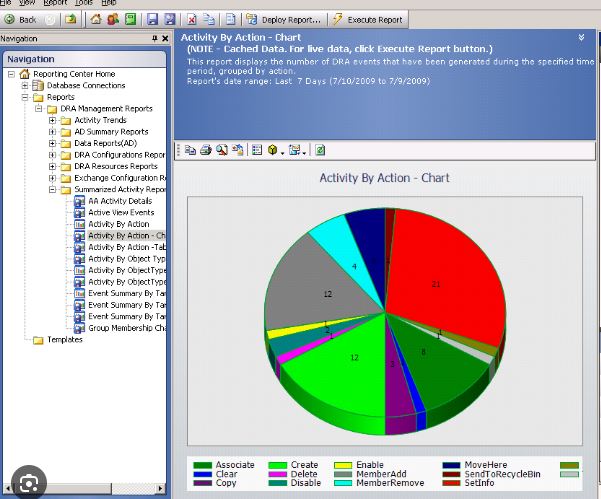Click the MoveHere legend entry
Image resolution: width=601 pixels, height=499 pixels.
tap(475, 465)
